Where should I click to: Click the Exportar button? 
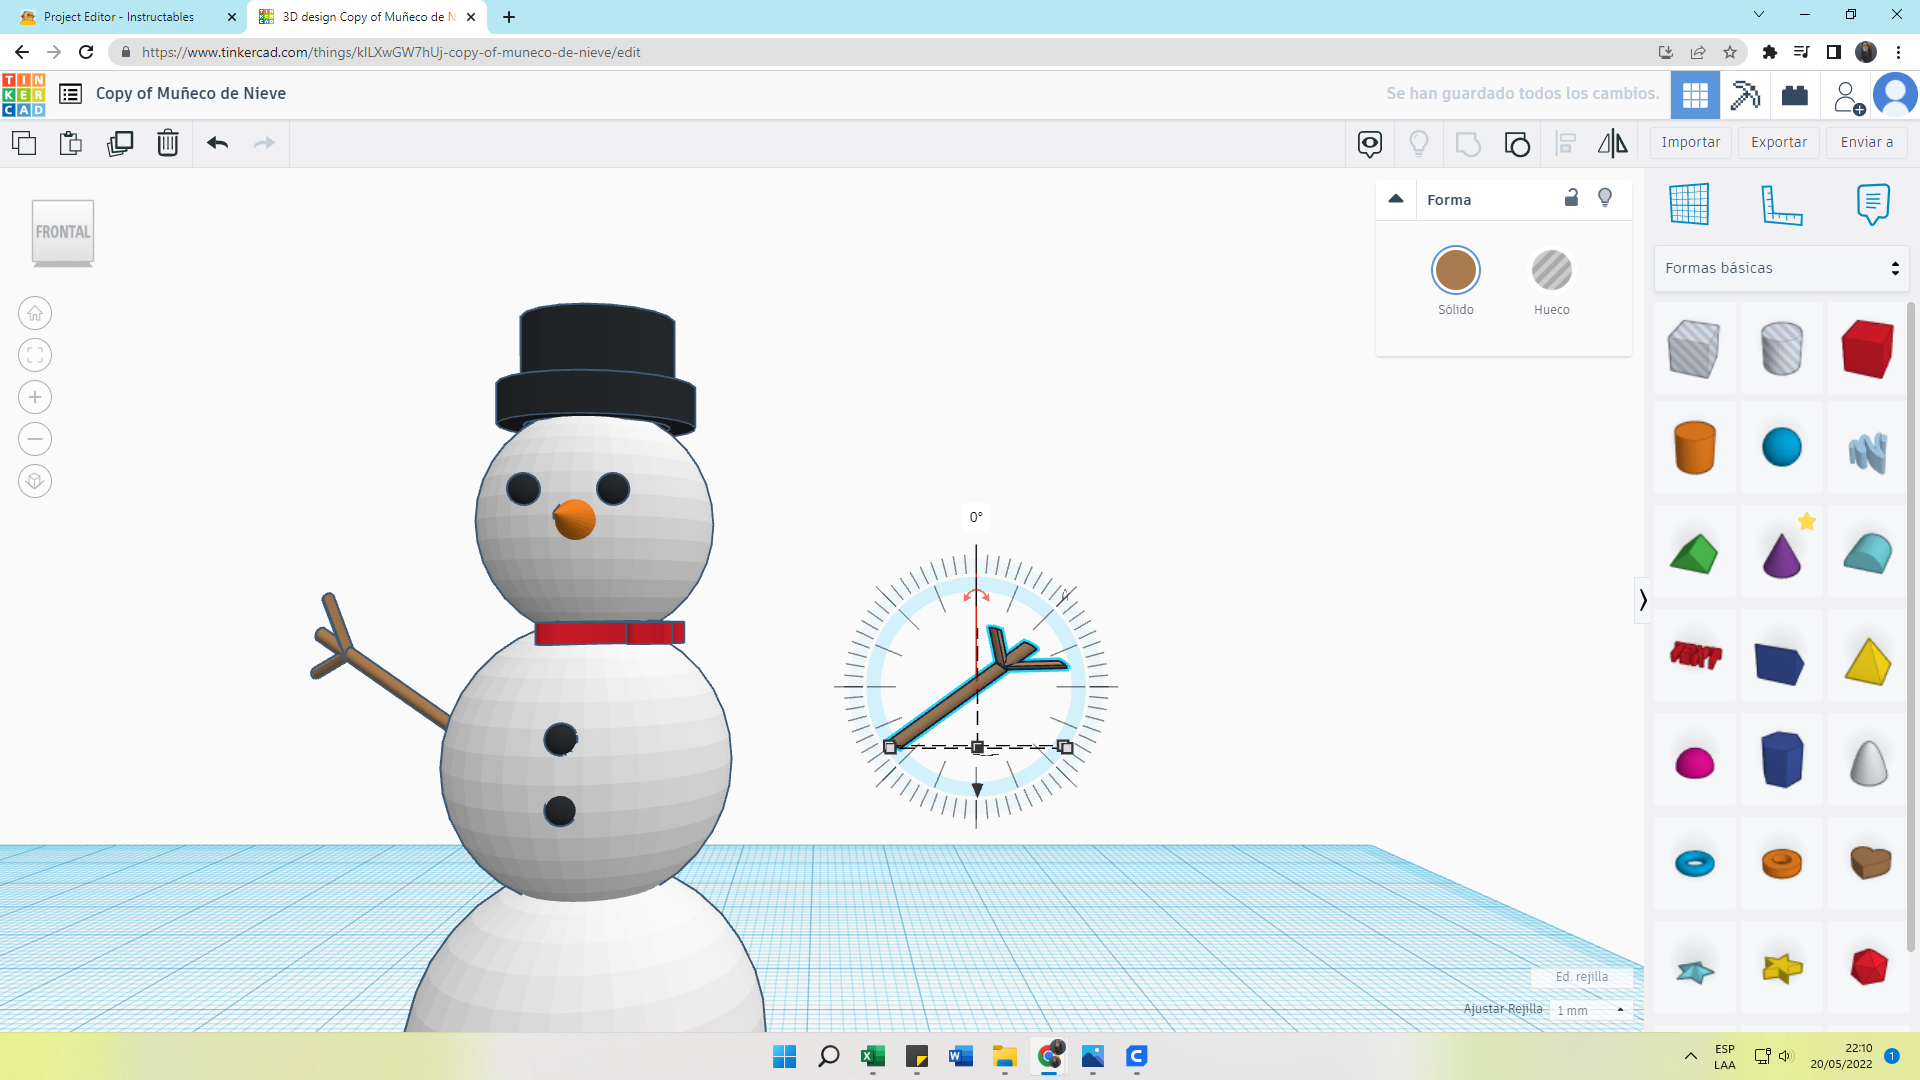(x=1778, y=142)
